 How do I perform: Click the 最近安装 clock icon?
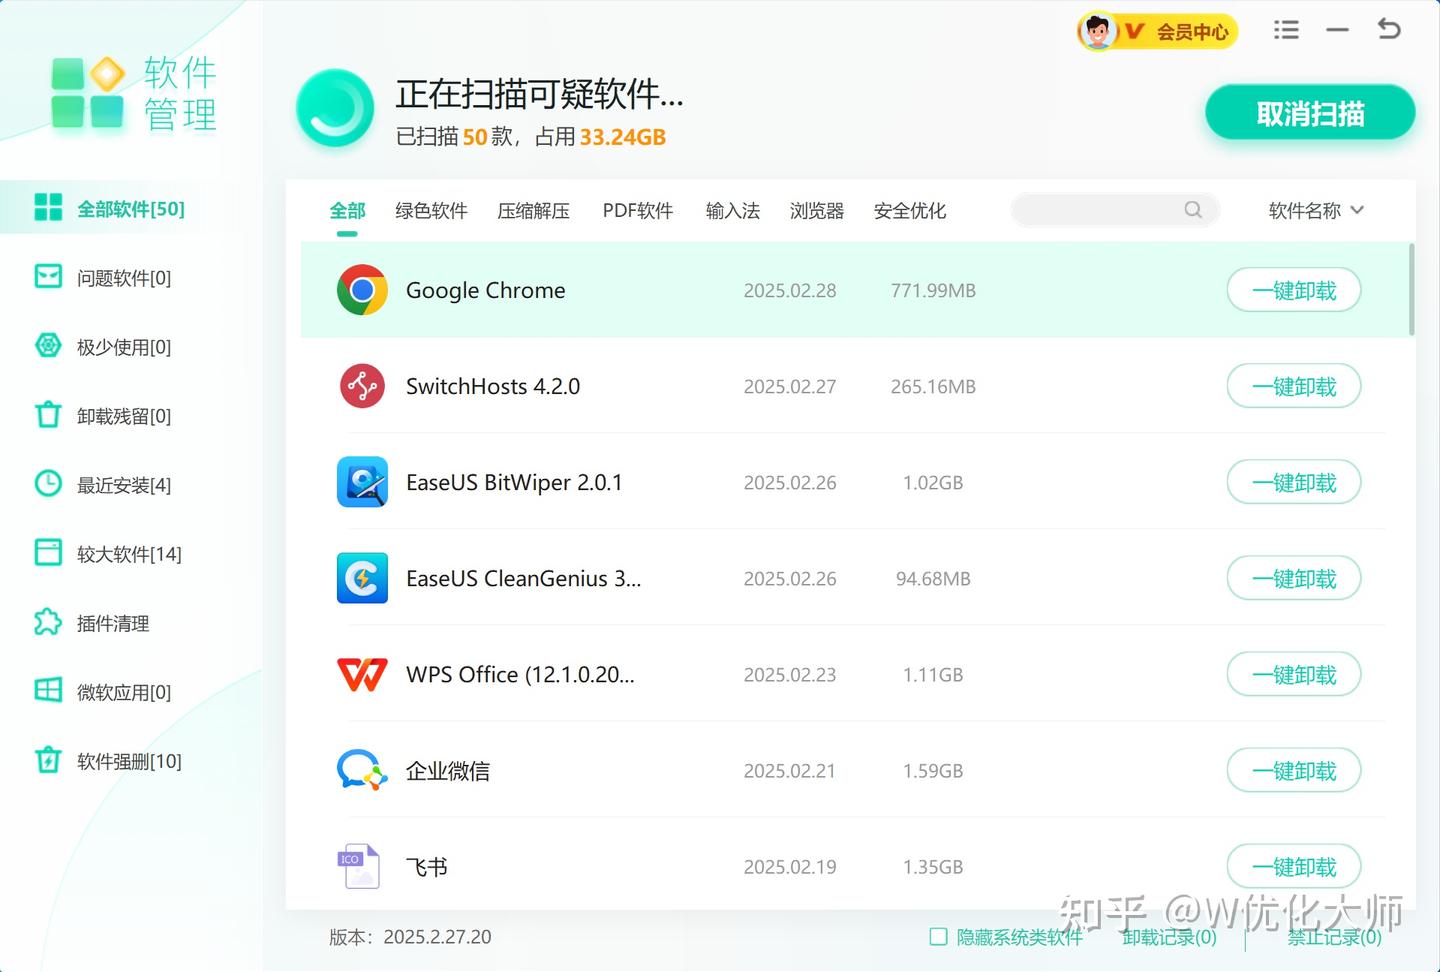coord(48,483)
